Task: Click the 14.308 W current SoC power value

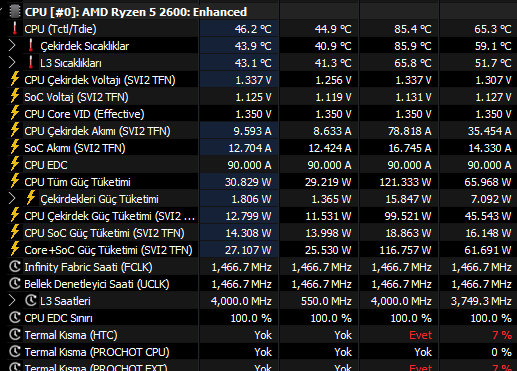Action: (248, 233)
